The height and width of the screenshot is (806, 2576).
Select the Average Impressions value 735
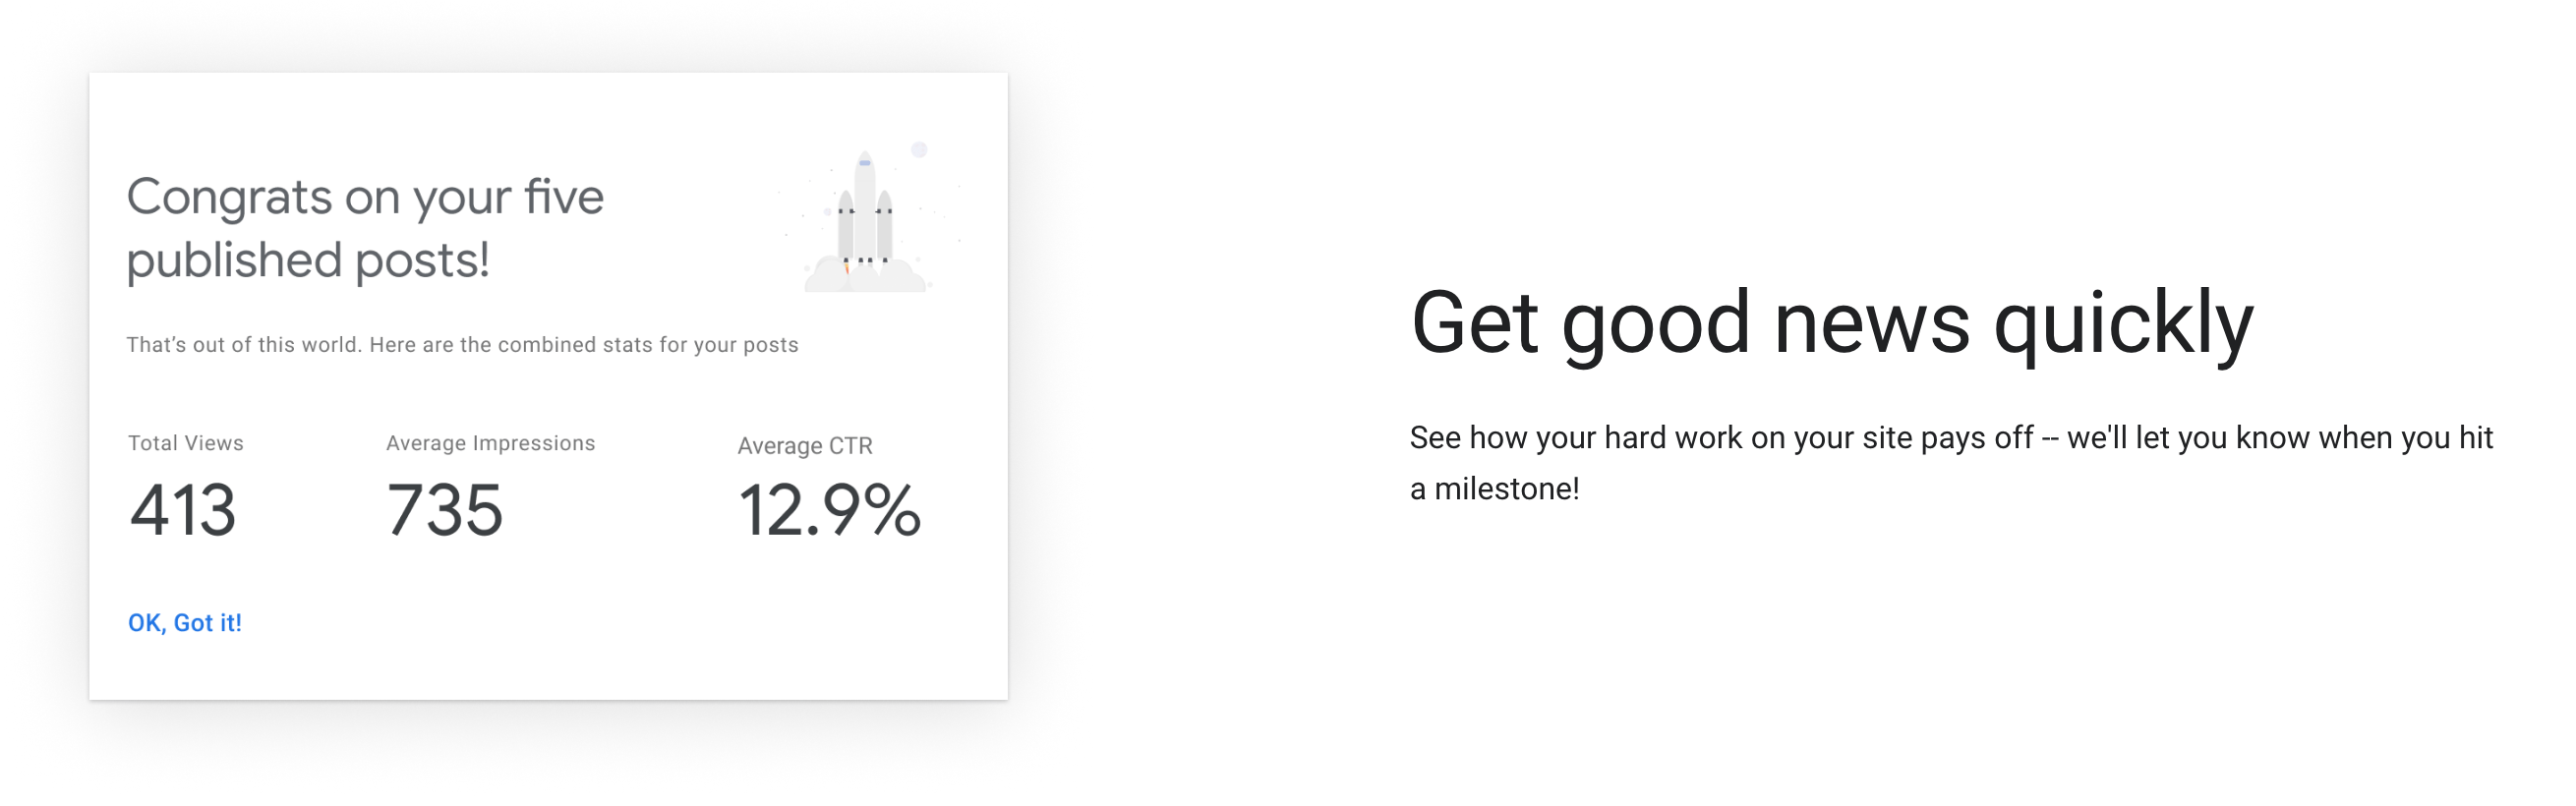point(445,510)
